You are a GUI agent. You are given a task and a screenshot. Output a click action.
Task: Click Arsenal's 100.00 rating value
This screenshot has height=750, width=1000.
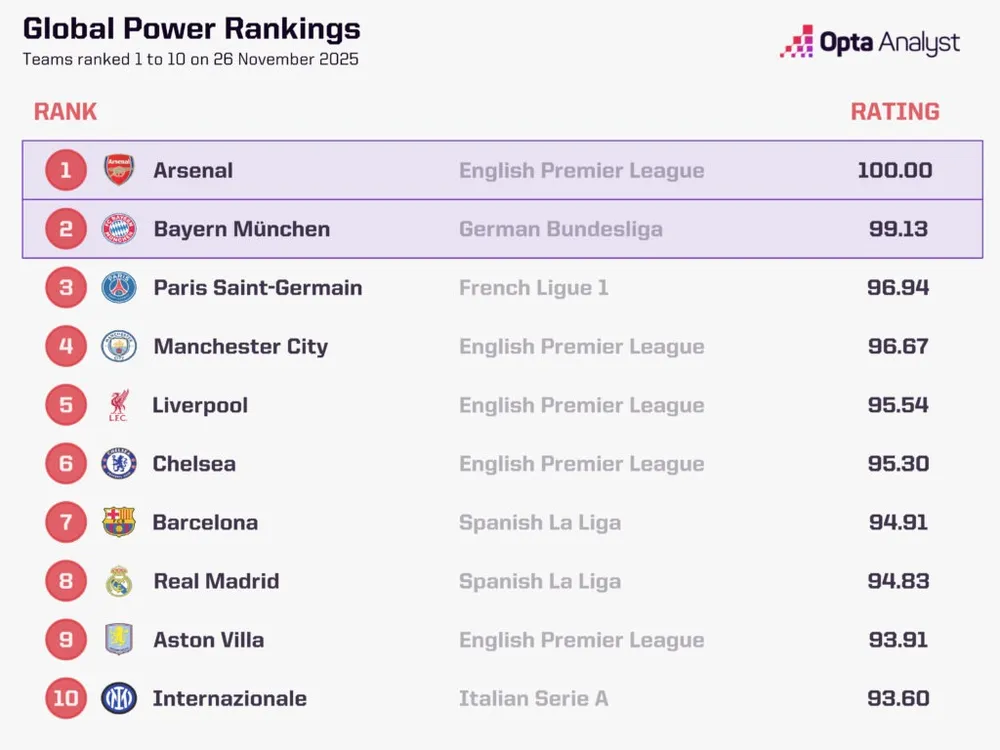point(894,170)
